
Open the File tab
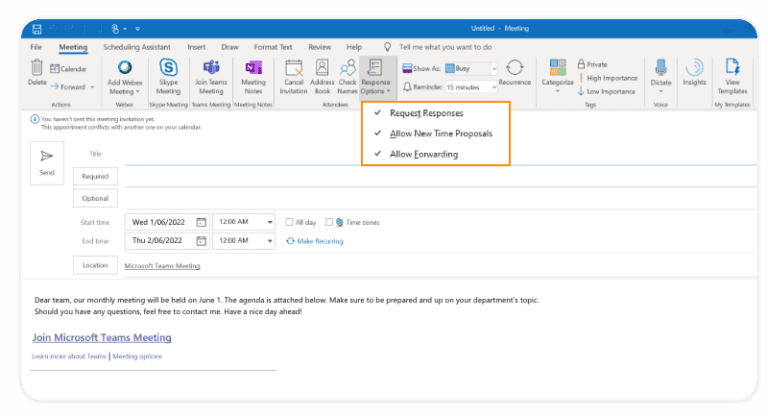[x=36, y=47]
